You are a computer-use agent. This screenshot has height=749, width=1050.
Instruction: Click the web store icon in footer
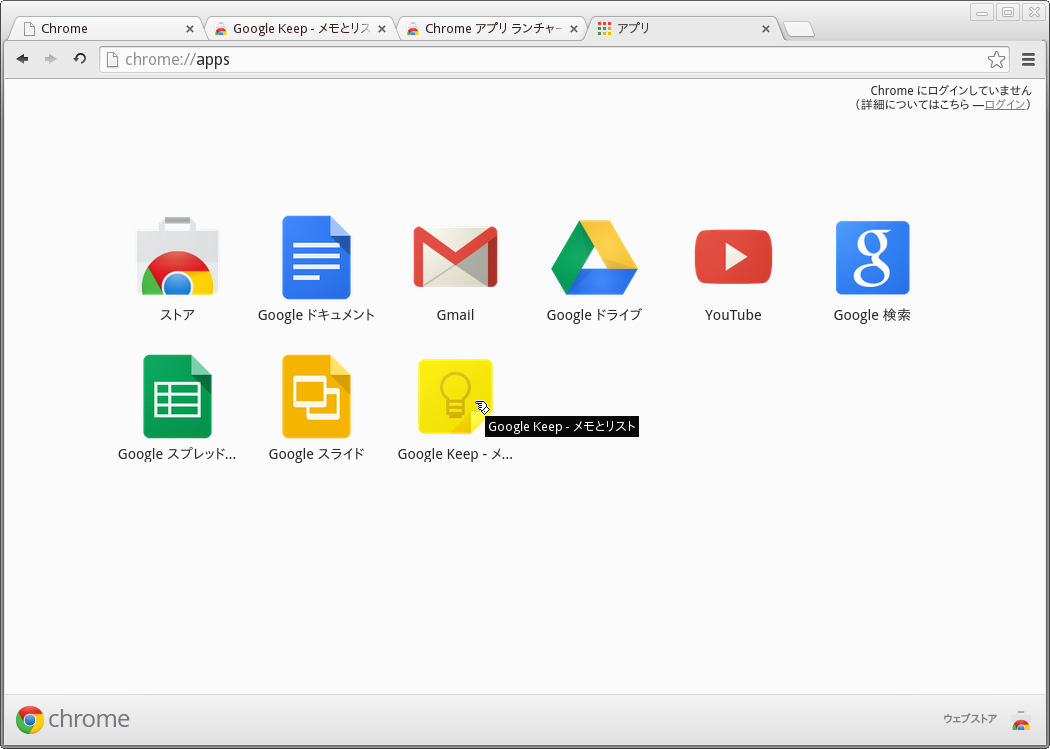tap(1021, 720)
